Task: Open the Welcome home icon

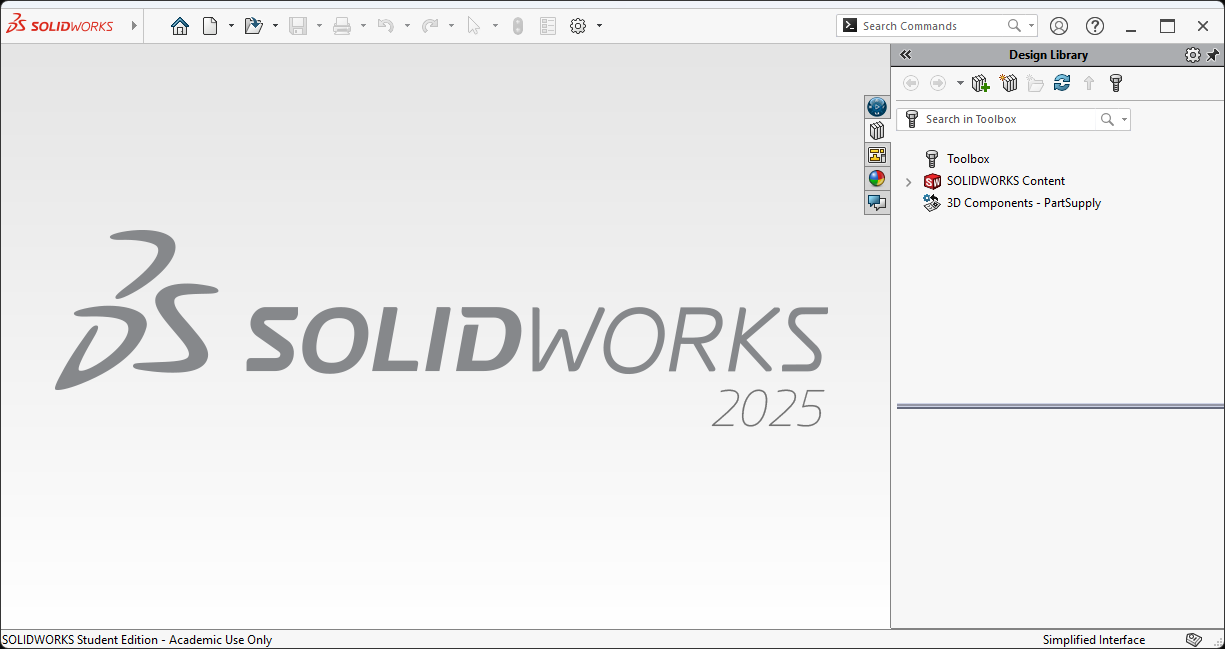Action: click(x=180, y=26)
